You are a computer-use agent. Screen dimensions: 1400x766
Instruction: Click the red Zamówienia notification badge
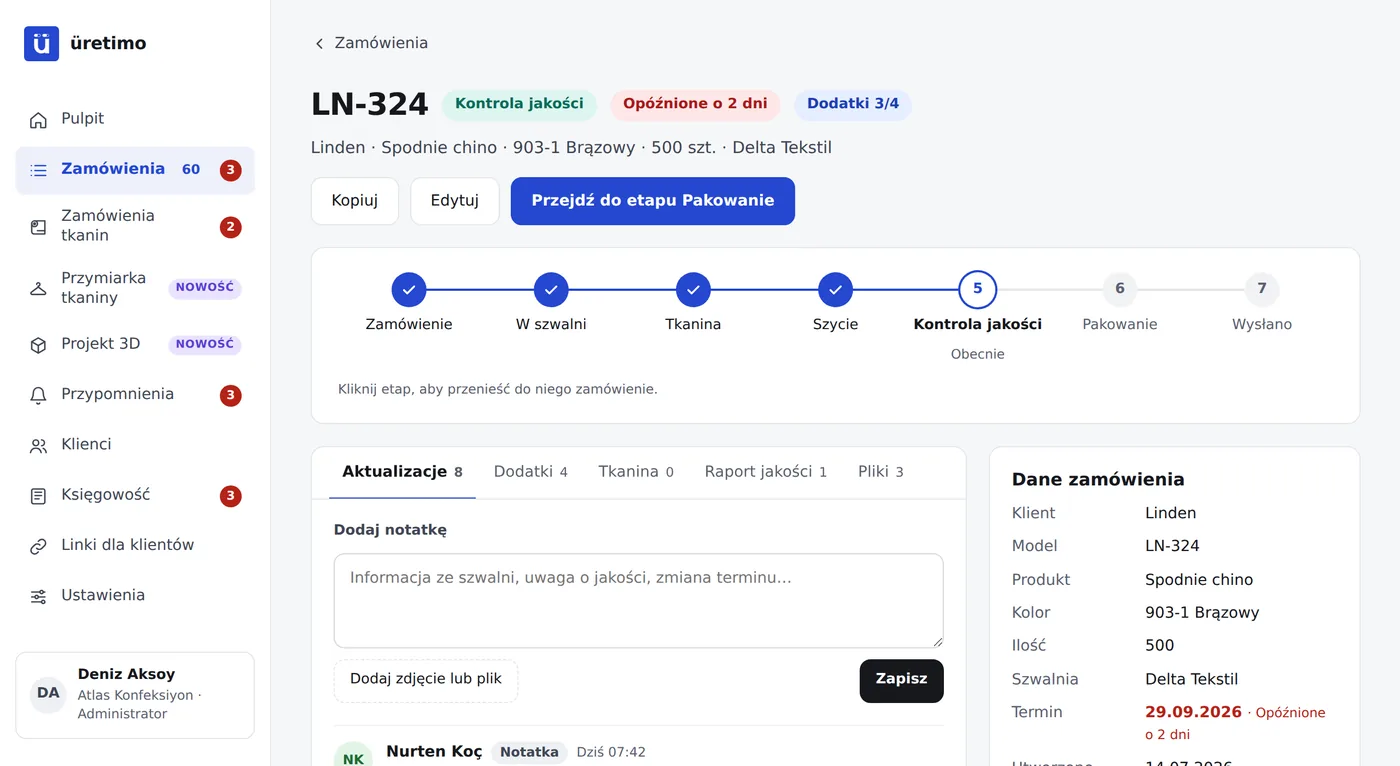click(x=231, y=170)
